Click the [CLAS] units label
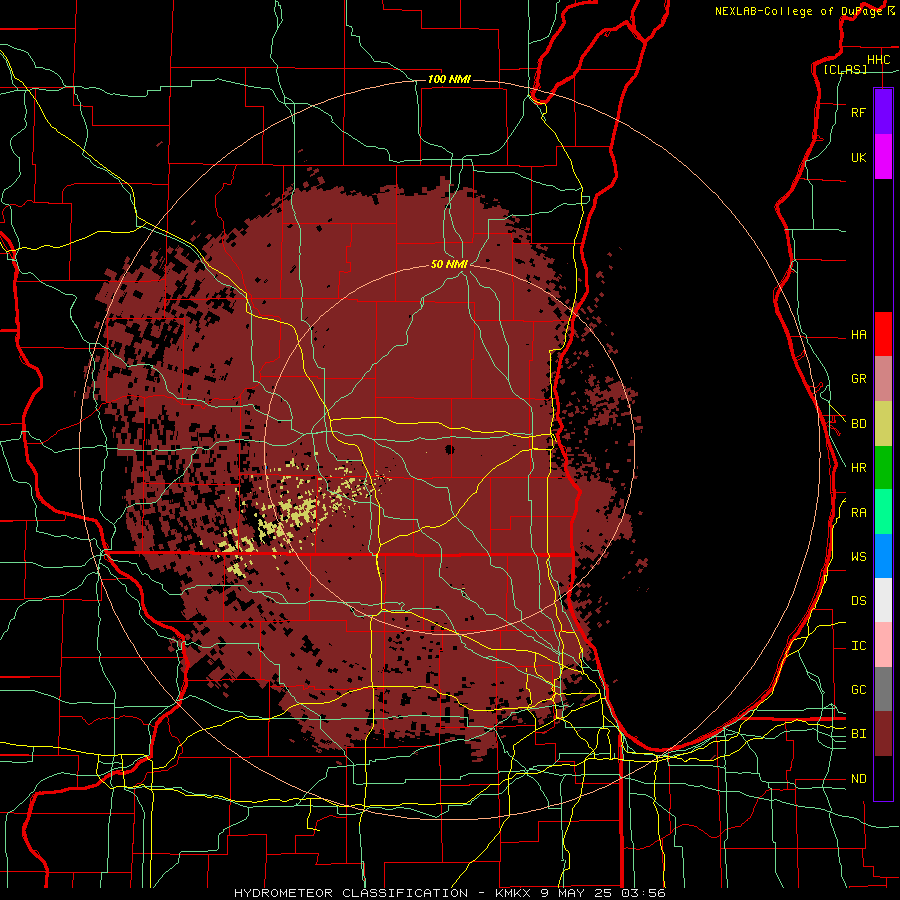 pos(845,70)
